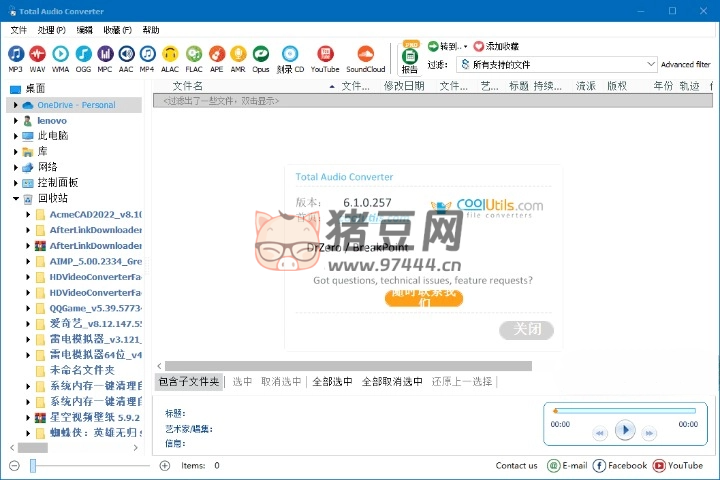Select the MP3 conversion format icon
Viewport: 720px width, 480px height.
(15, 54)
